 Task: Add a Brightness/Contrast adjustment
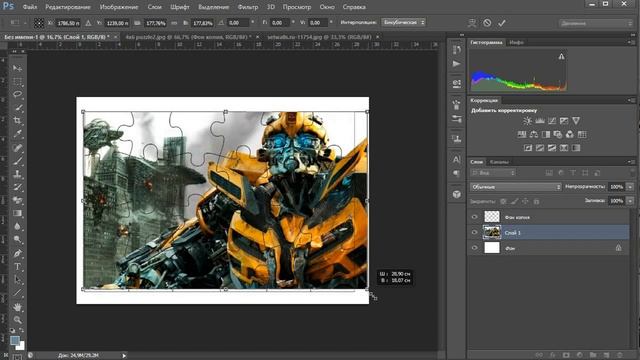(528, 121)
